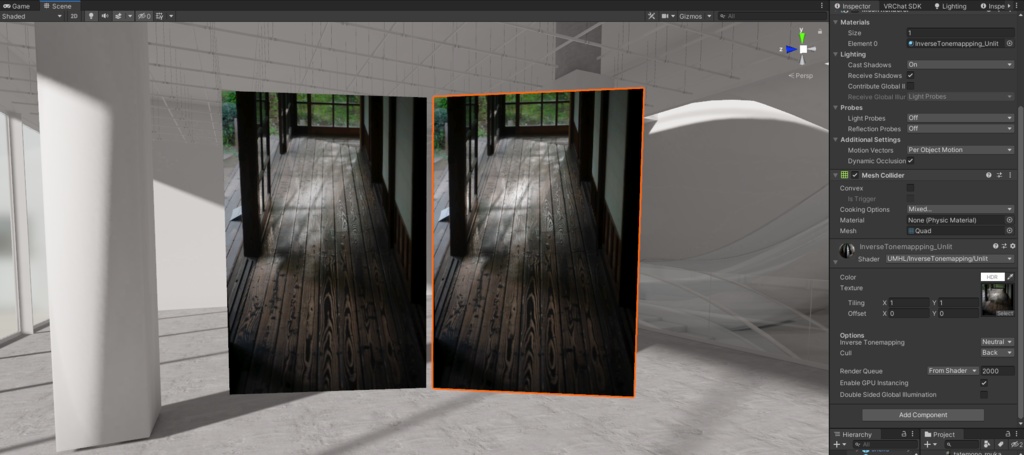Toggle Mesh Collider enabled checkbox
The image size is (1024, 455).
[x=855, y=175]
